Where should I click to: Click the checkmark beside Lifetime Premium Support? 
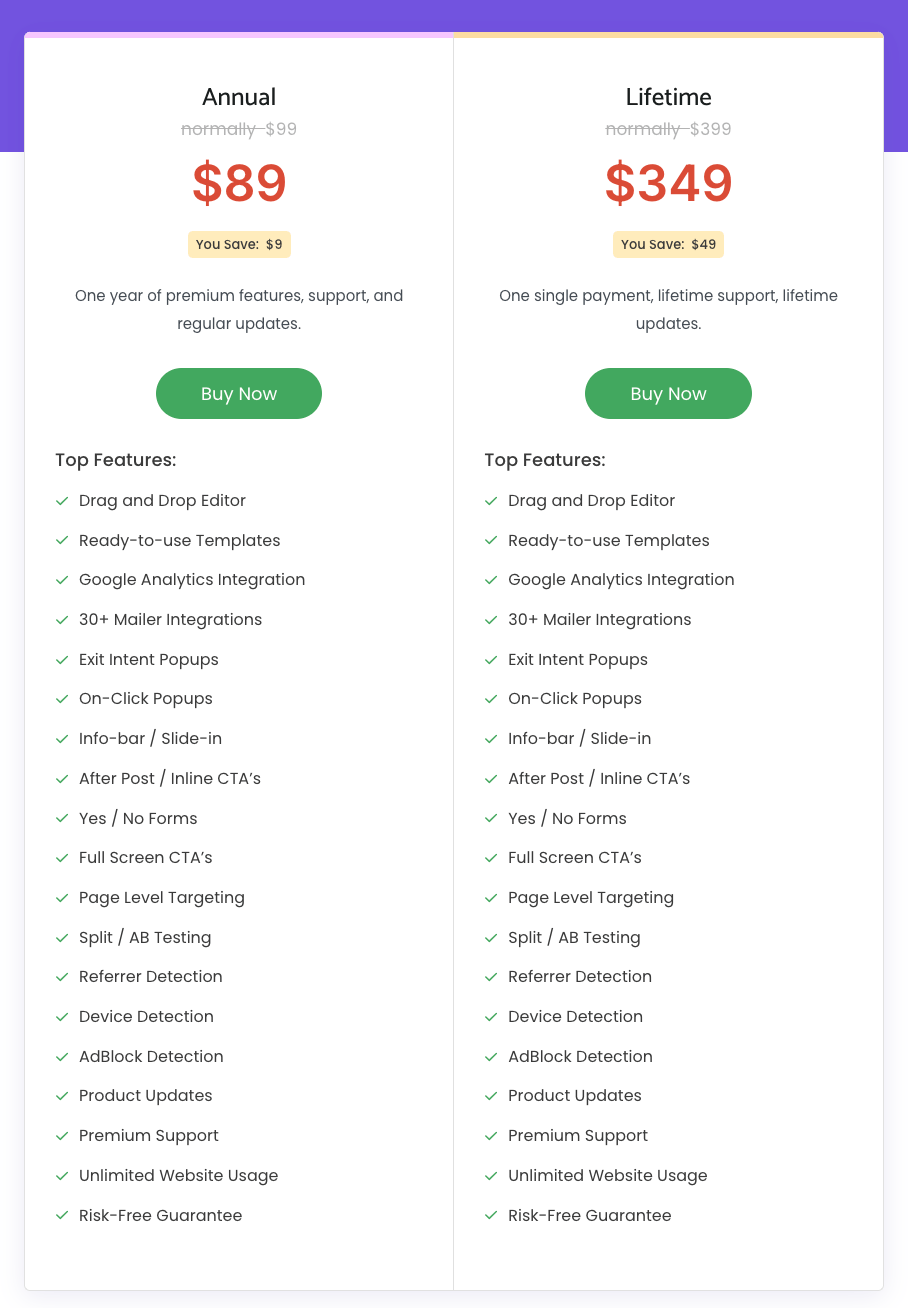(491, 1136)
